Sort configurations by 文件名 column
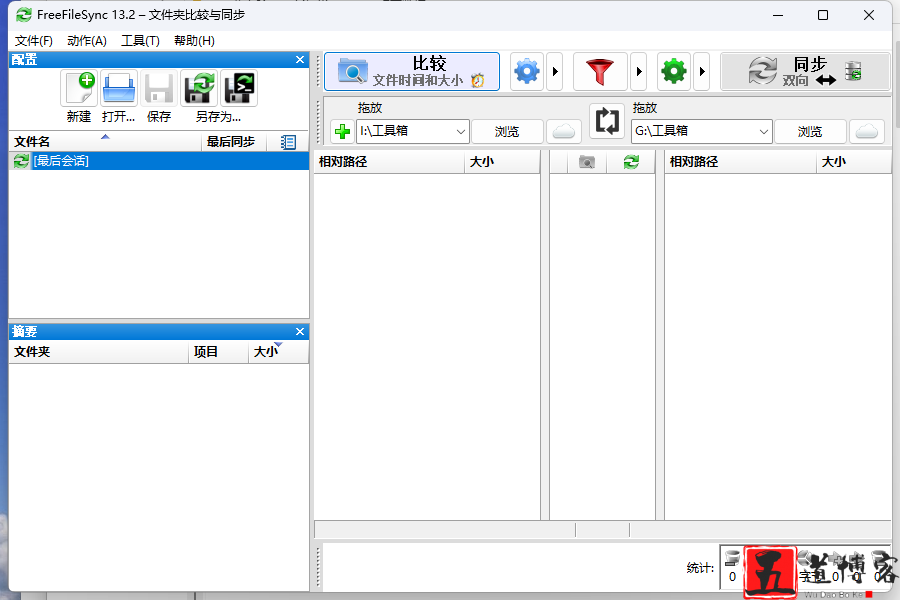The height and width of the screenshot is (600, 900). [105, 141]
